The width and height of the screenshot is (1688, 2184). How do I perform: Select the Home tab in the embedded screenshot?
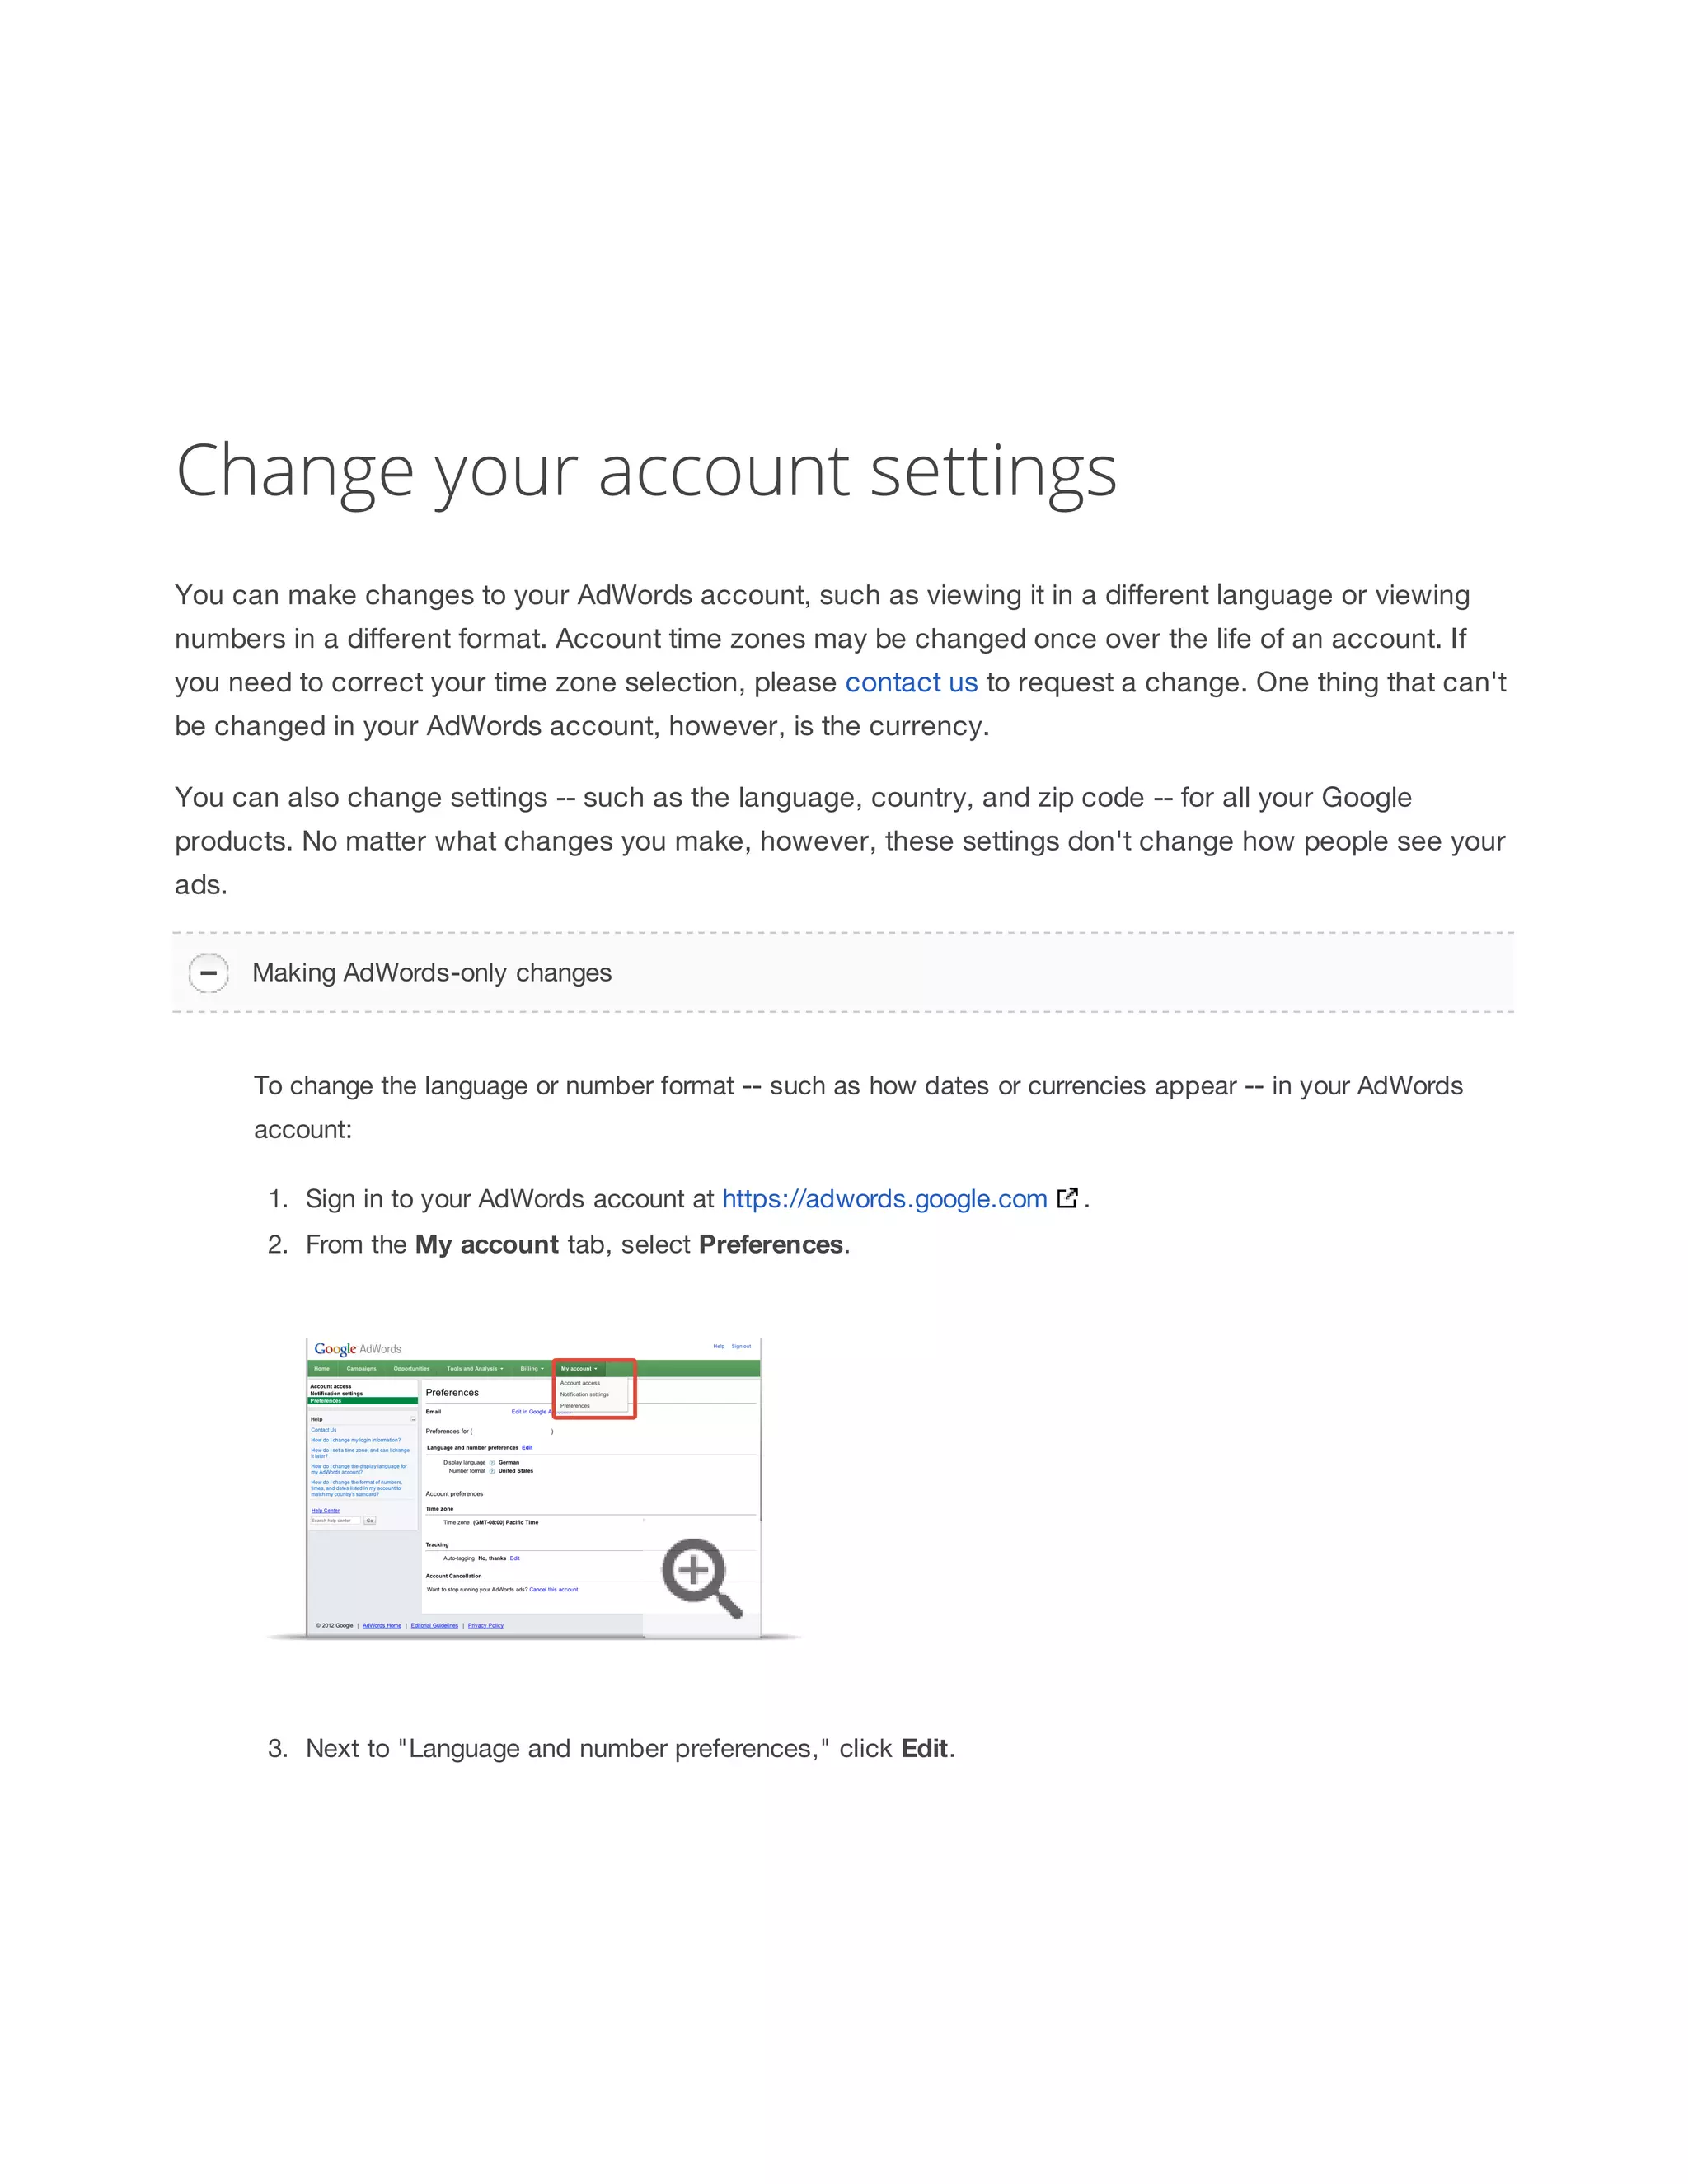coord(322,1369)
